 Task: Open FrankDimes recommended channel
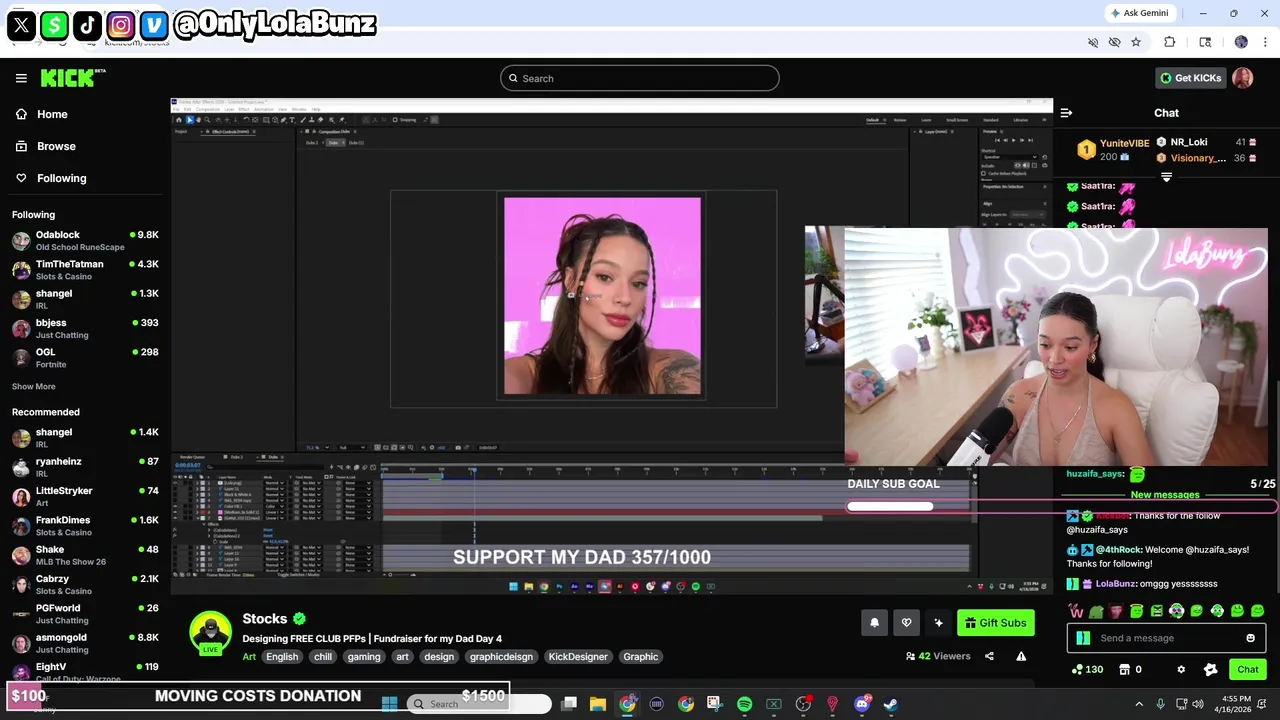click(85, 526)
